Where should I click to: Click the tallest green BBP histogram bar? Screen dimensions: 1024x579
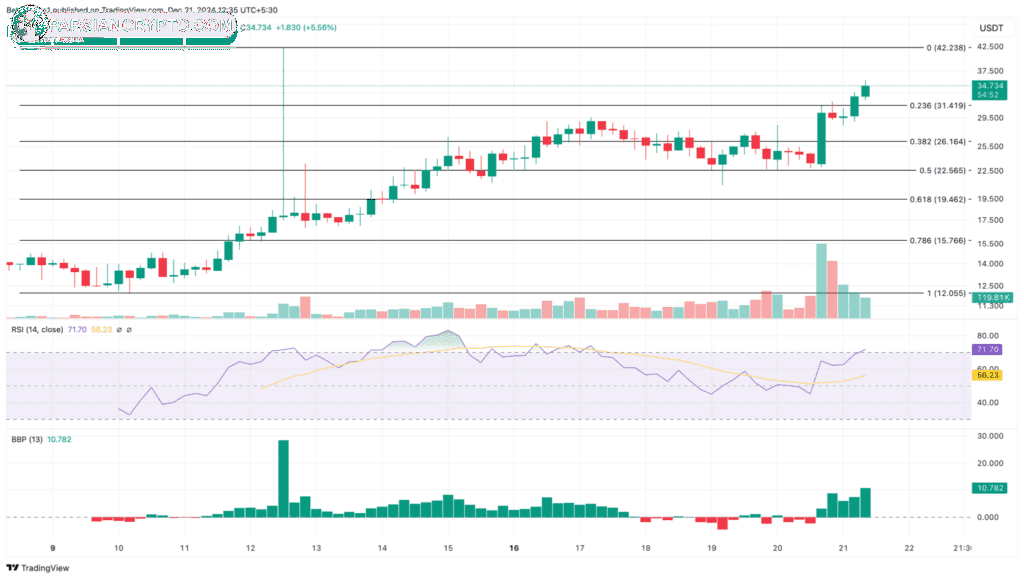[283, 478]
